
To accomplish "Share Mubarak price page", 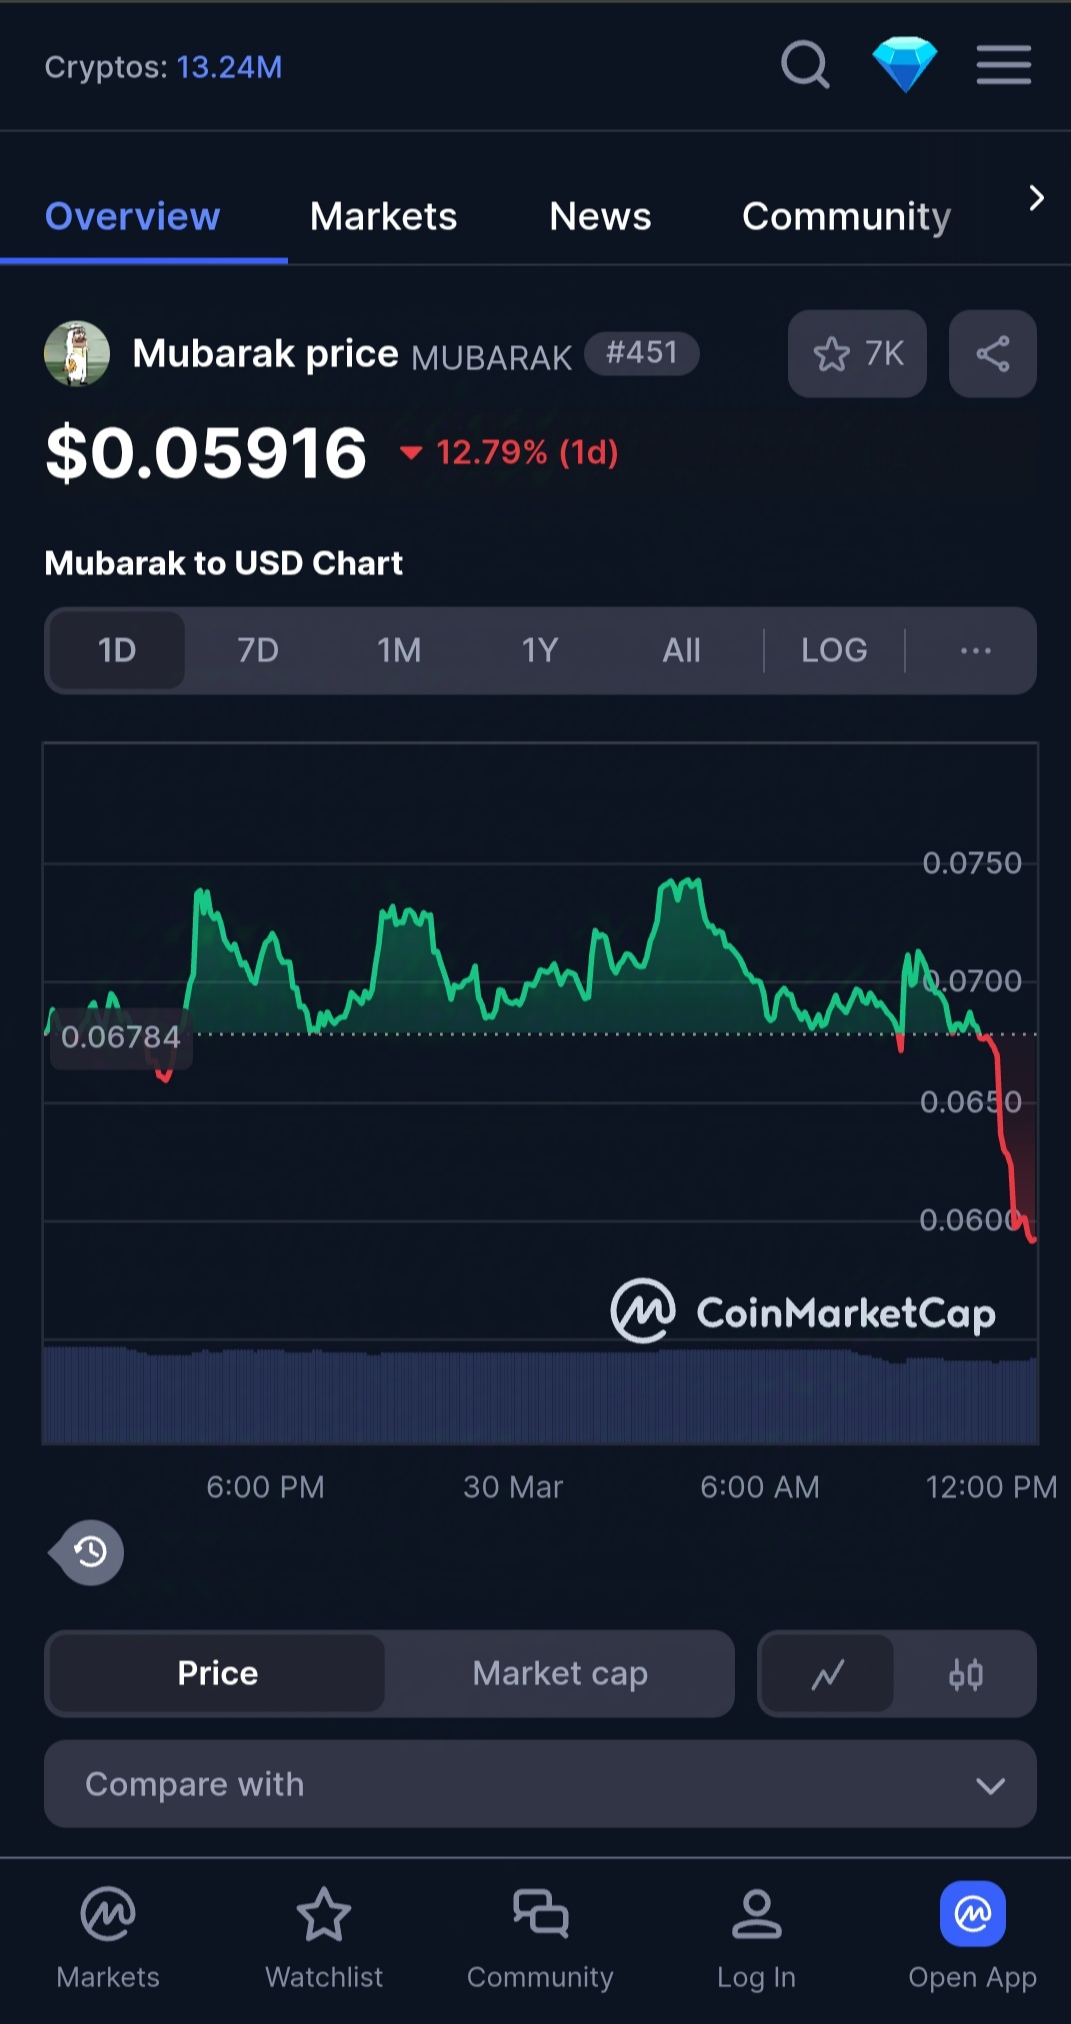I will [x=992, y=354].
